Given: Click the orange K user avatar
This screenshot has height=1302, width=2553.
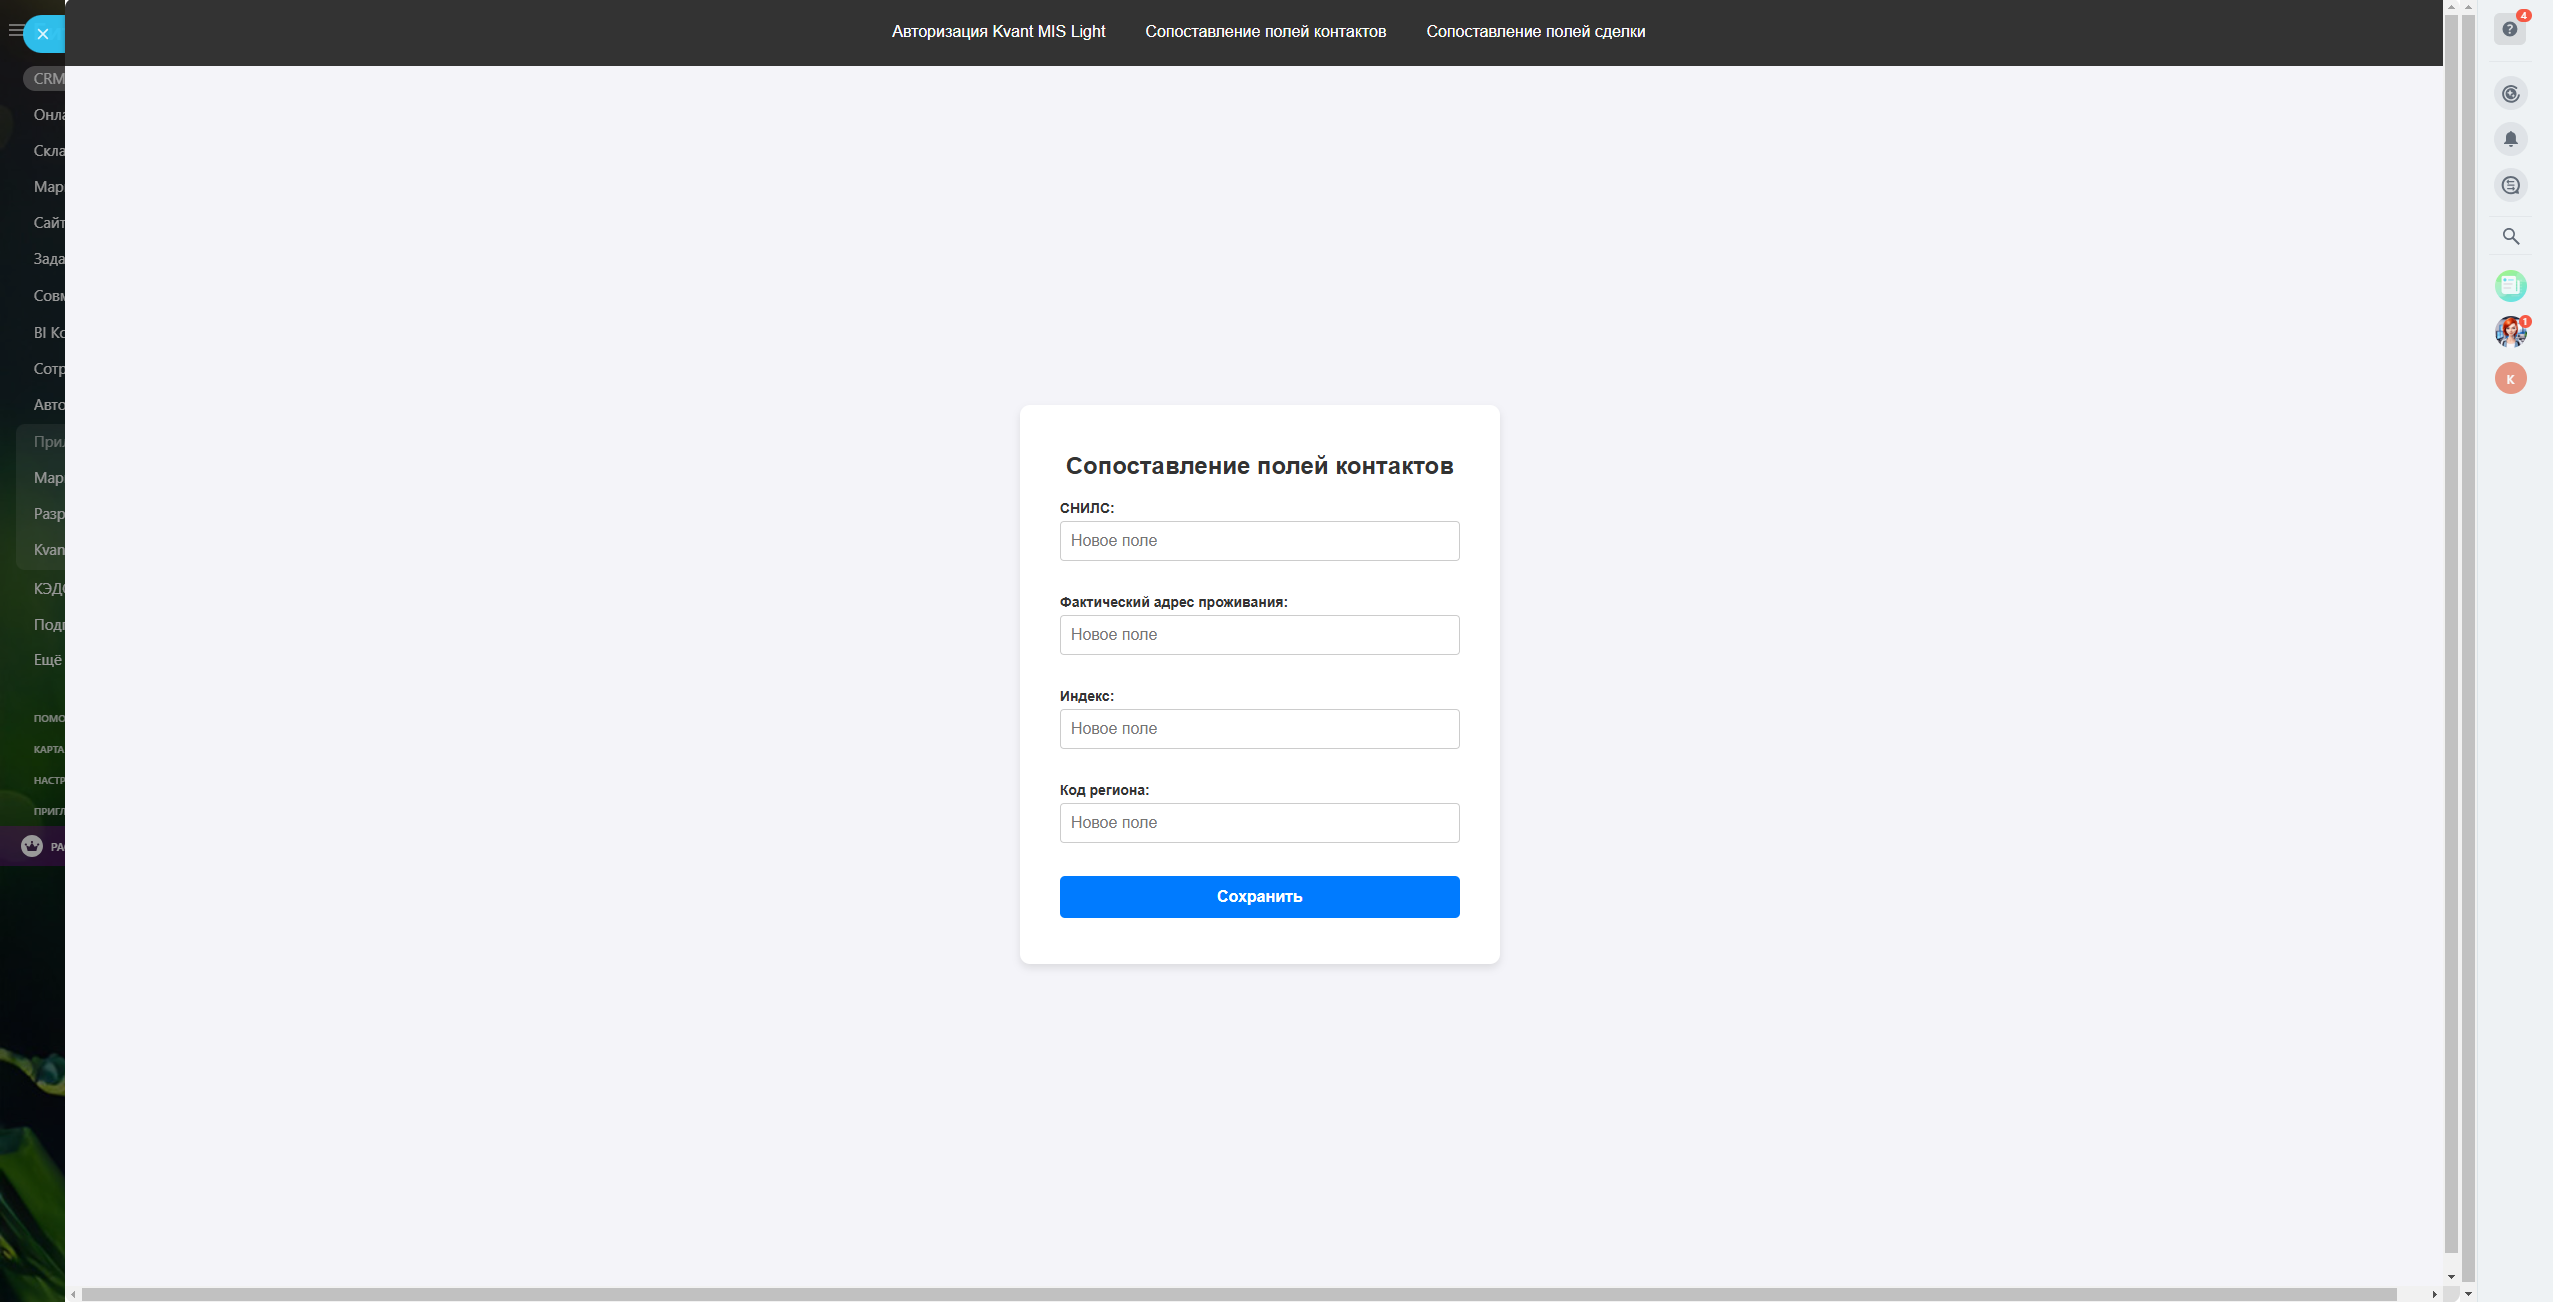Looking at the screenshot, I should tap(2510, 379).
